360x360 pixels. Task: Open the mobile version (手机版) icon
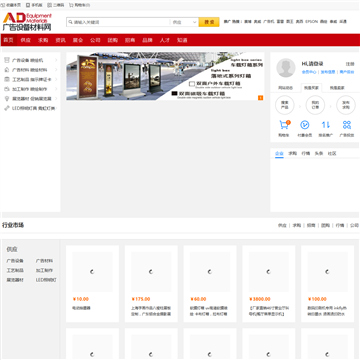28,5
